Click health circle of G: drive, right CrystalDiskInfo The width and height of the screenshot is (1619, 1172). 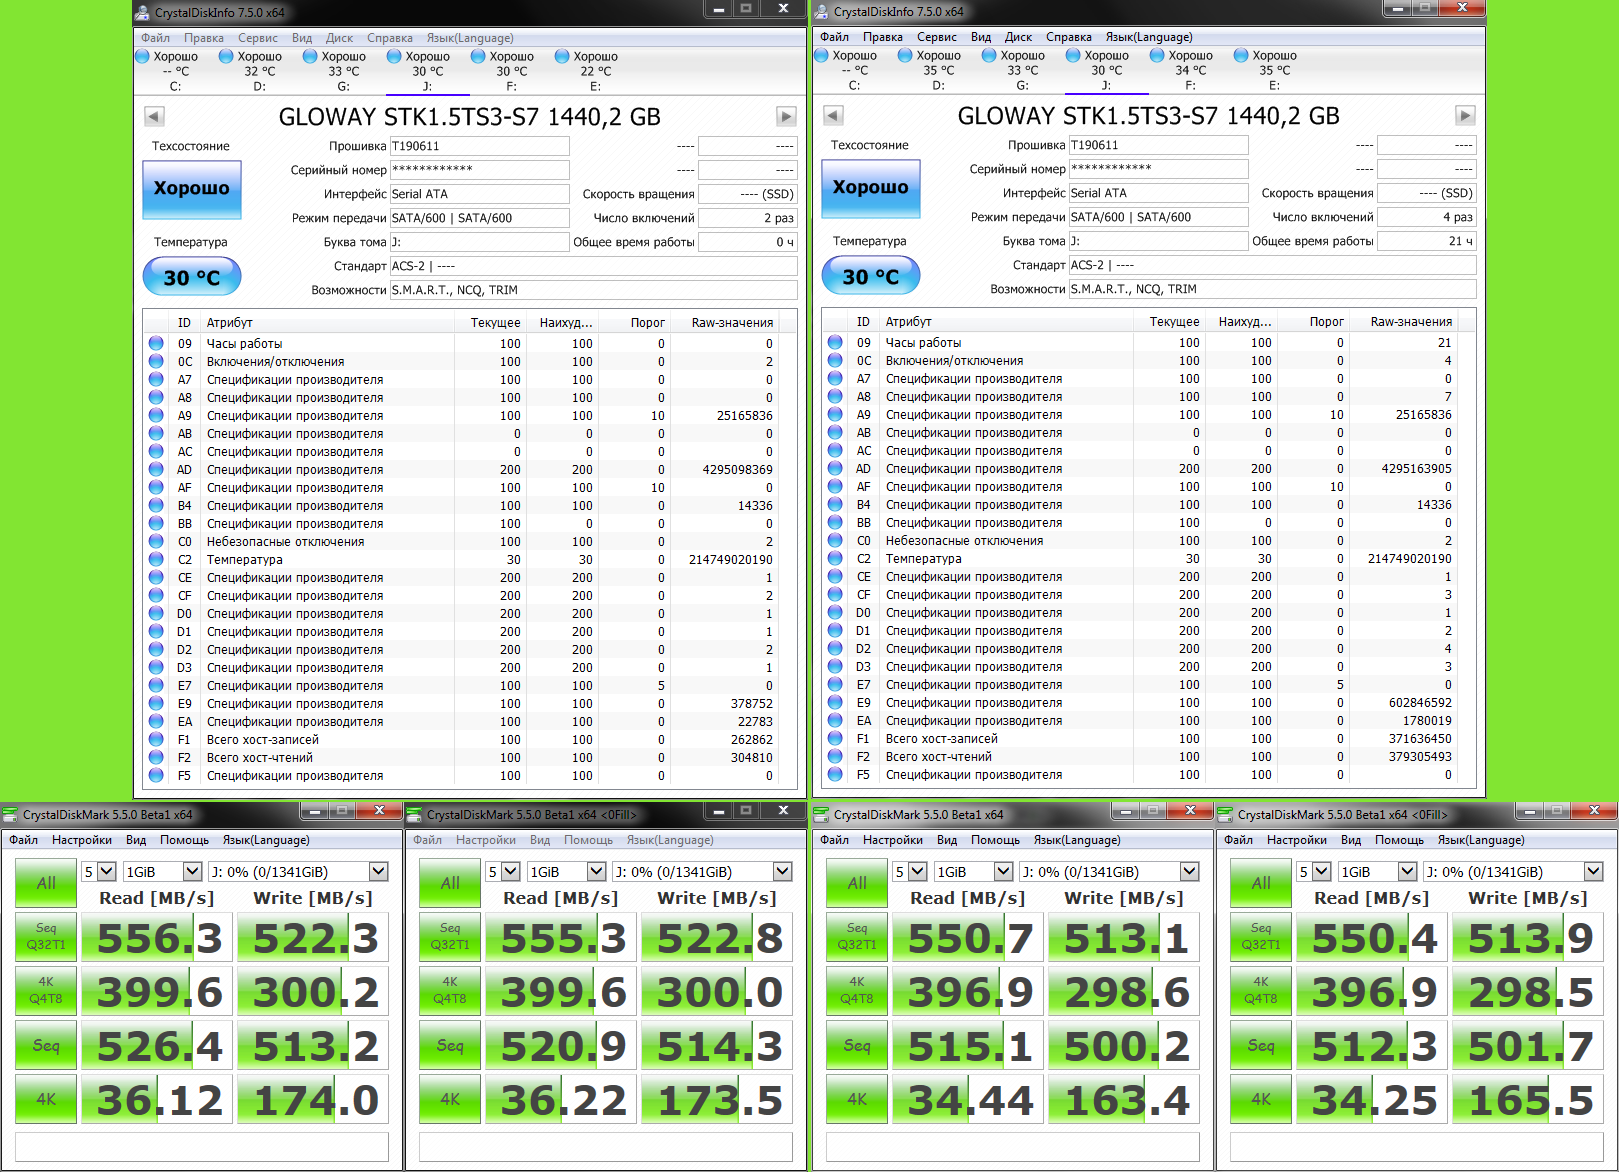point(990,55)
